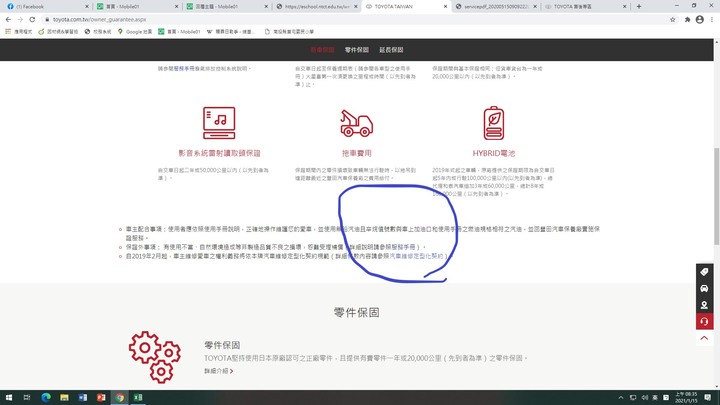Click the volume speaker tray icon
This screenshot has height=405, width=720.
pyautogui.click(x=644, y=398)
